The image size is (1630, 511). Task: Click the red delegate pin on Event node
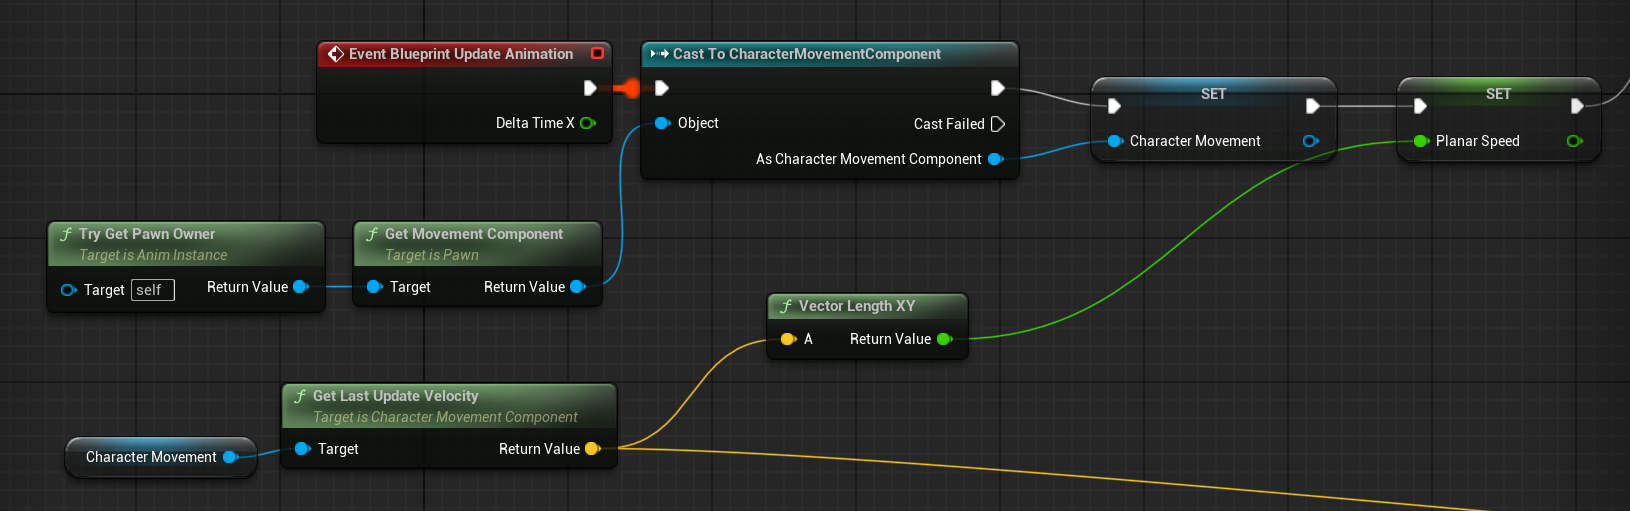pyautogui.click(x=597, y=53)
